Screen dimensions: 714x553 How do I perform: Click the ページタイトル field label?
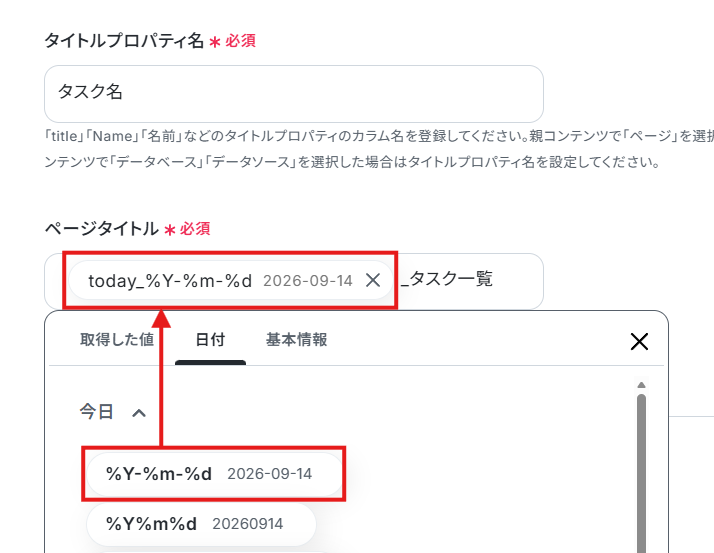101,229
